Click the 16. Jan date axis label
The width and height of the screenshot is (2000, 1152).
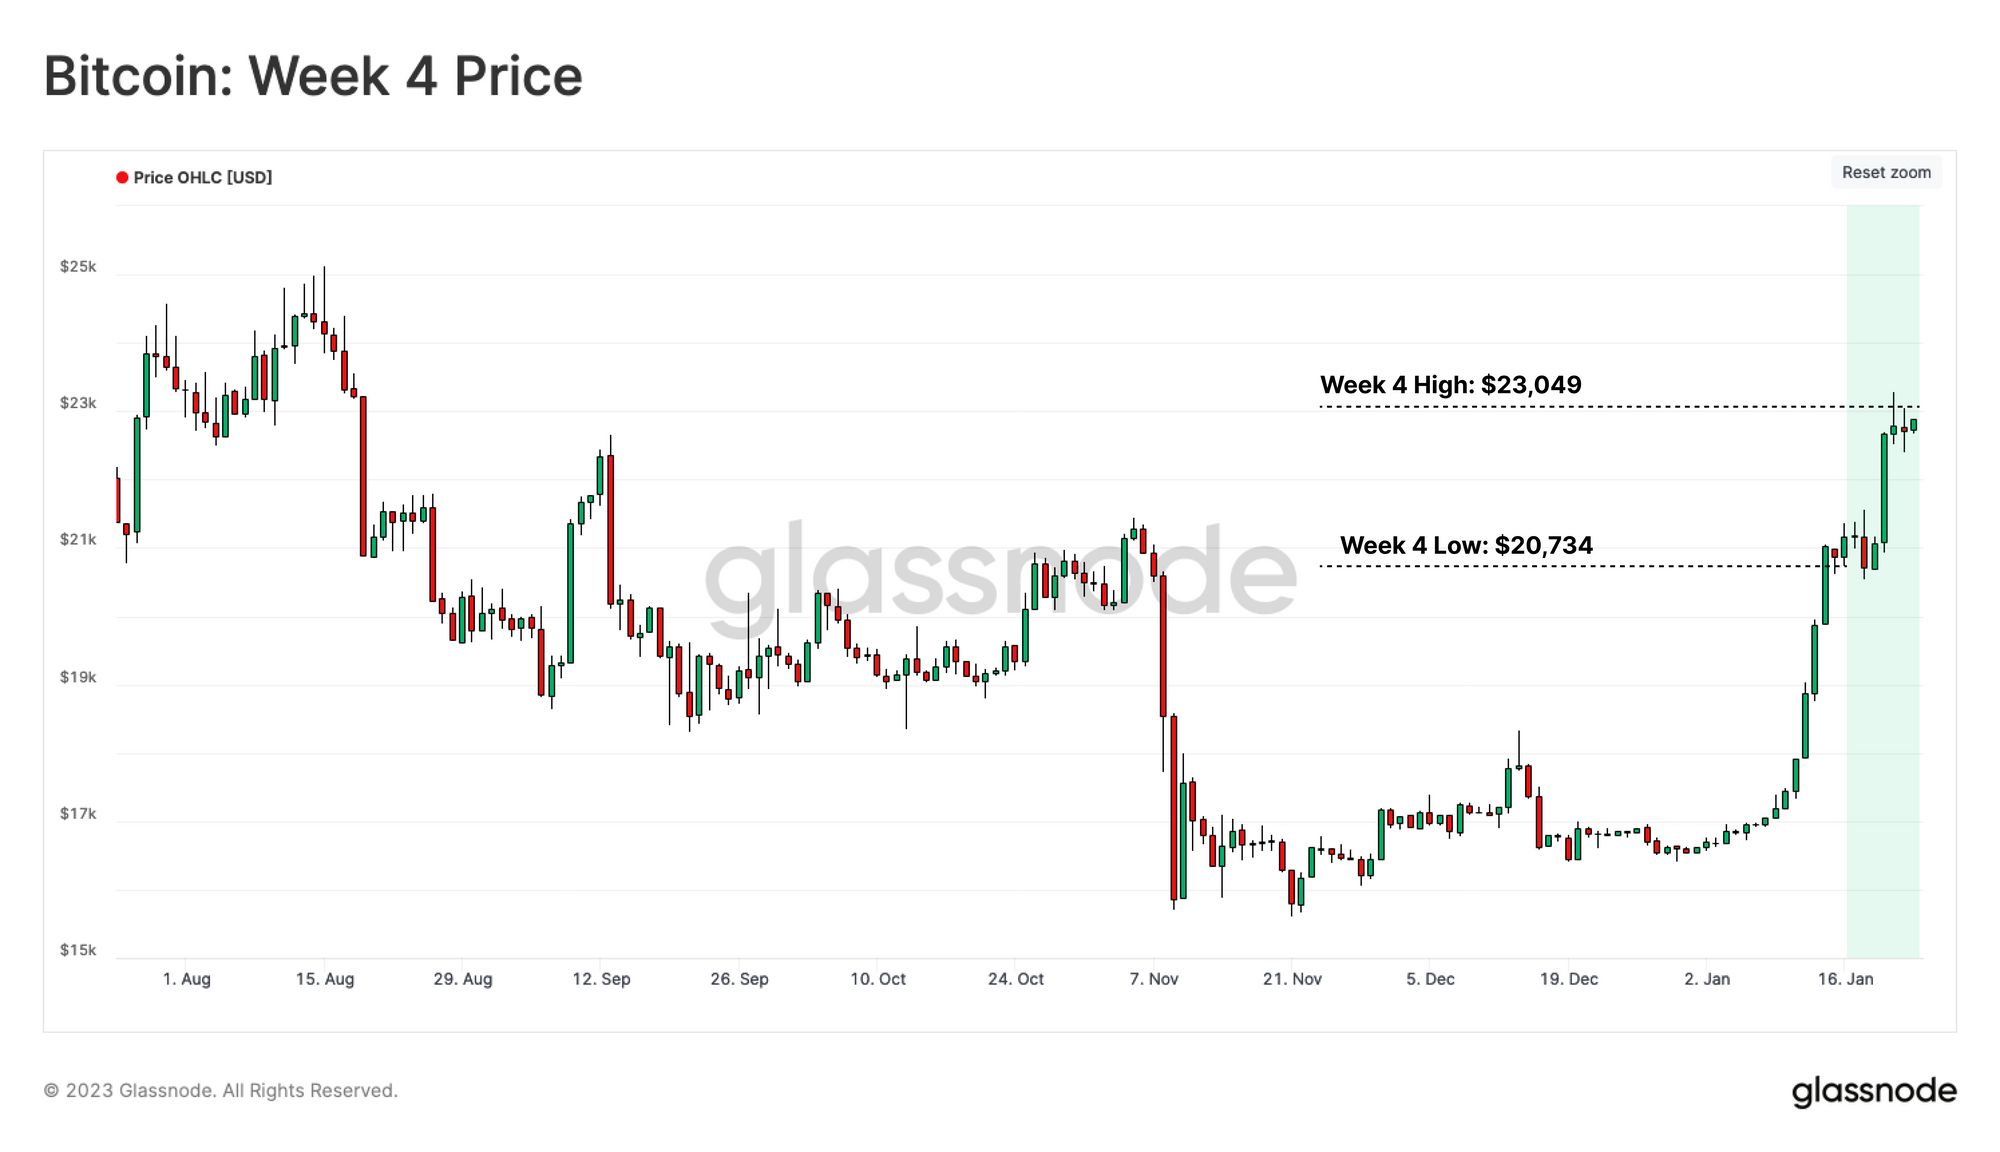pos(1845,979)
